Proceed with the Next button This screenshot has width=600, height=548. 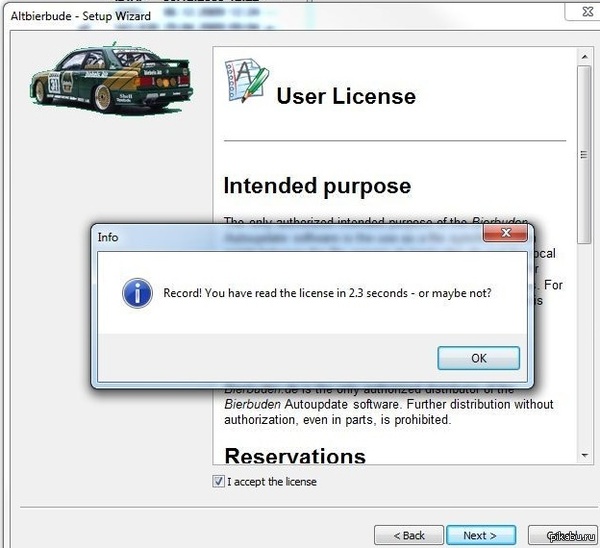[481, 535]
